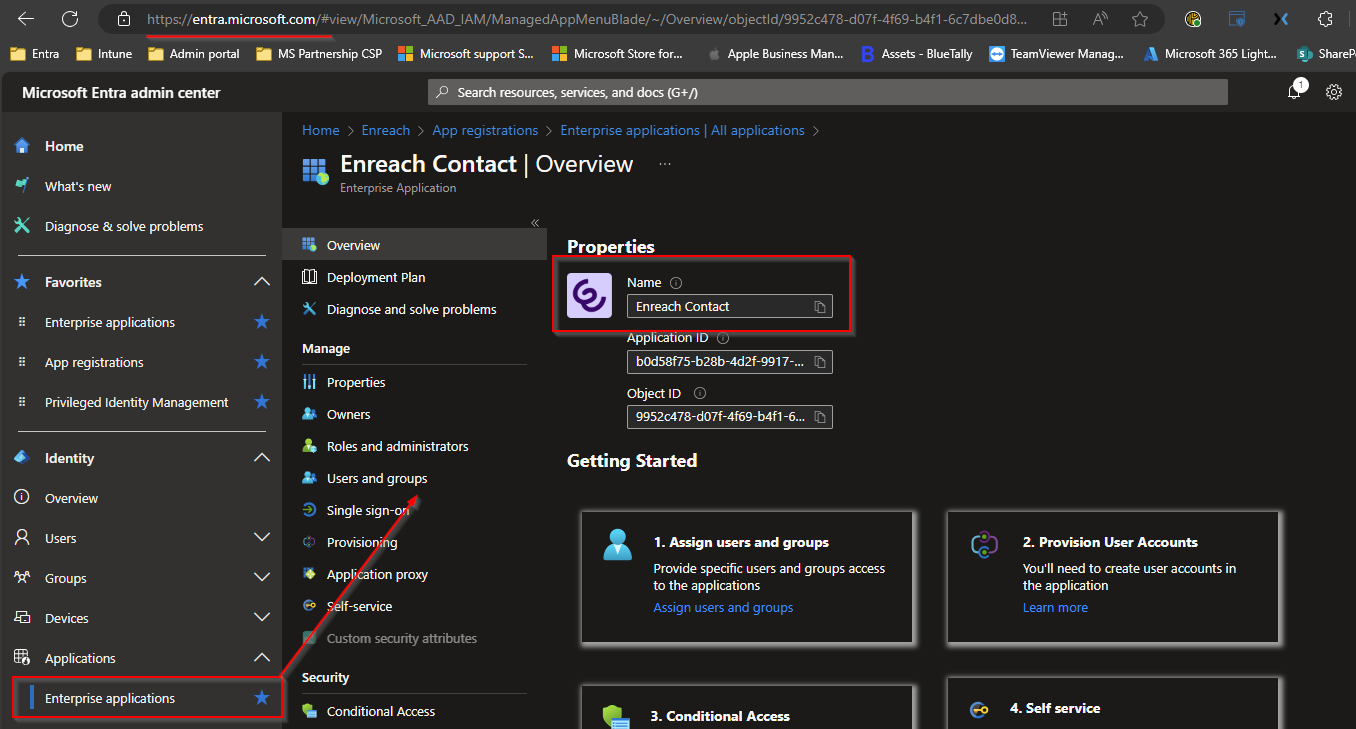Screen dimensions: 1356x729
Task: Open Users and groups menu item
Action: click(x=376, y=478)
